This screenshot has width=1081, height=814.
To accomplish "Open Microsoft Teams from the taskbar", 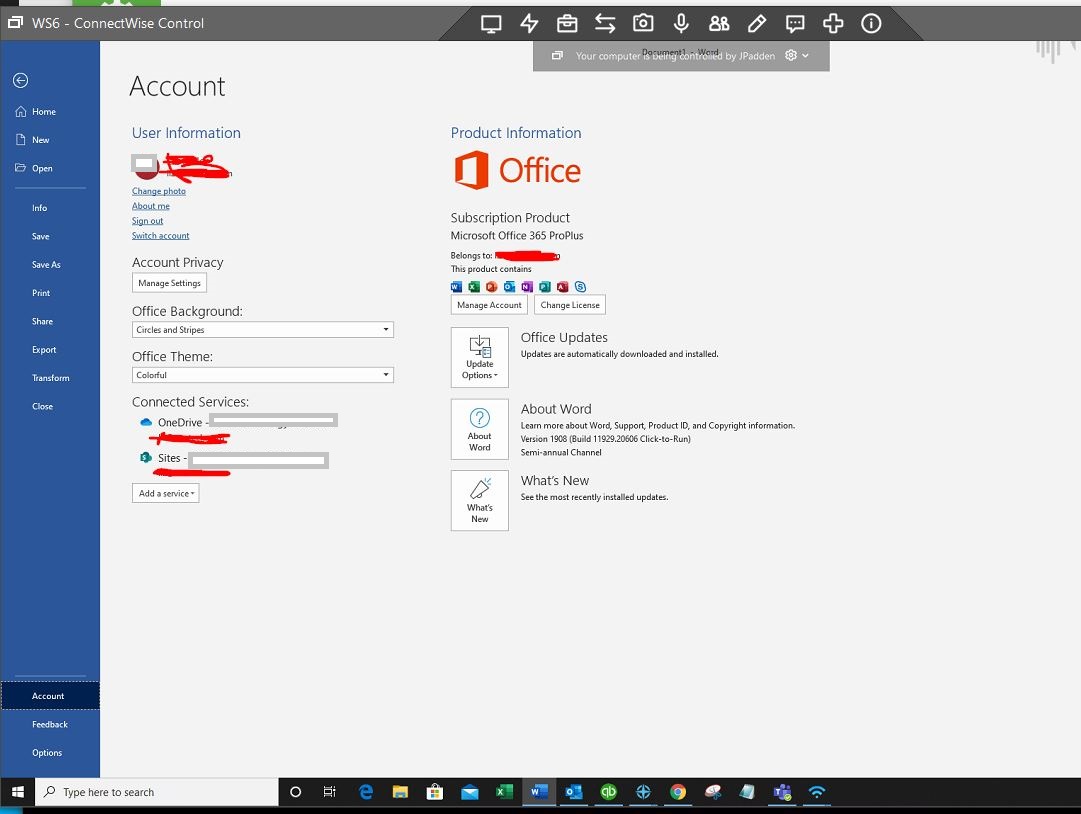I will point(782,792).
